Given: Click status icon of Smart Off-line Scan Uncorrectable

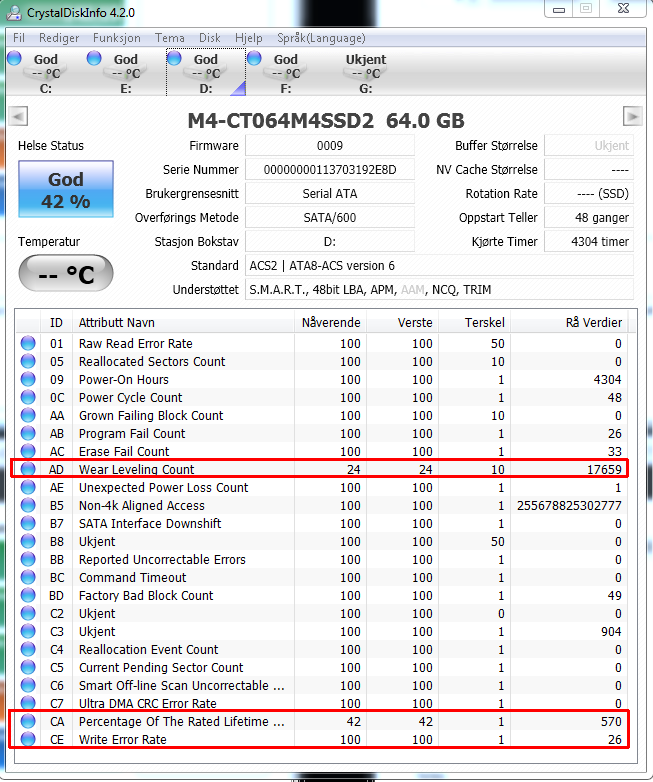Looking at the screenshot, I should (28, 685).
